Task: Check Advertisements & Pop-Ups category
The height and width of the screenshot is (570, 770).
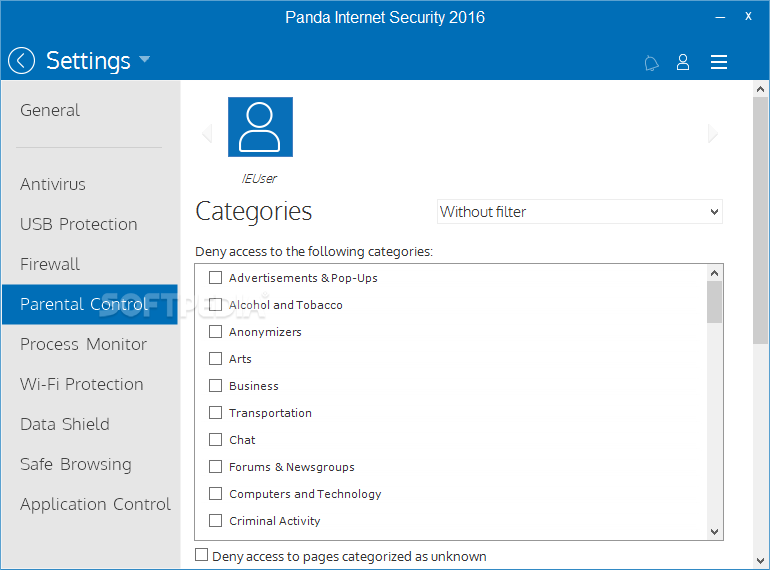Action: click(x=215, y=278)
